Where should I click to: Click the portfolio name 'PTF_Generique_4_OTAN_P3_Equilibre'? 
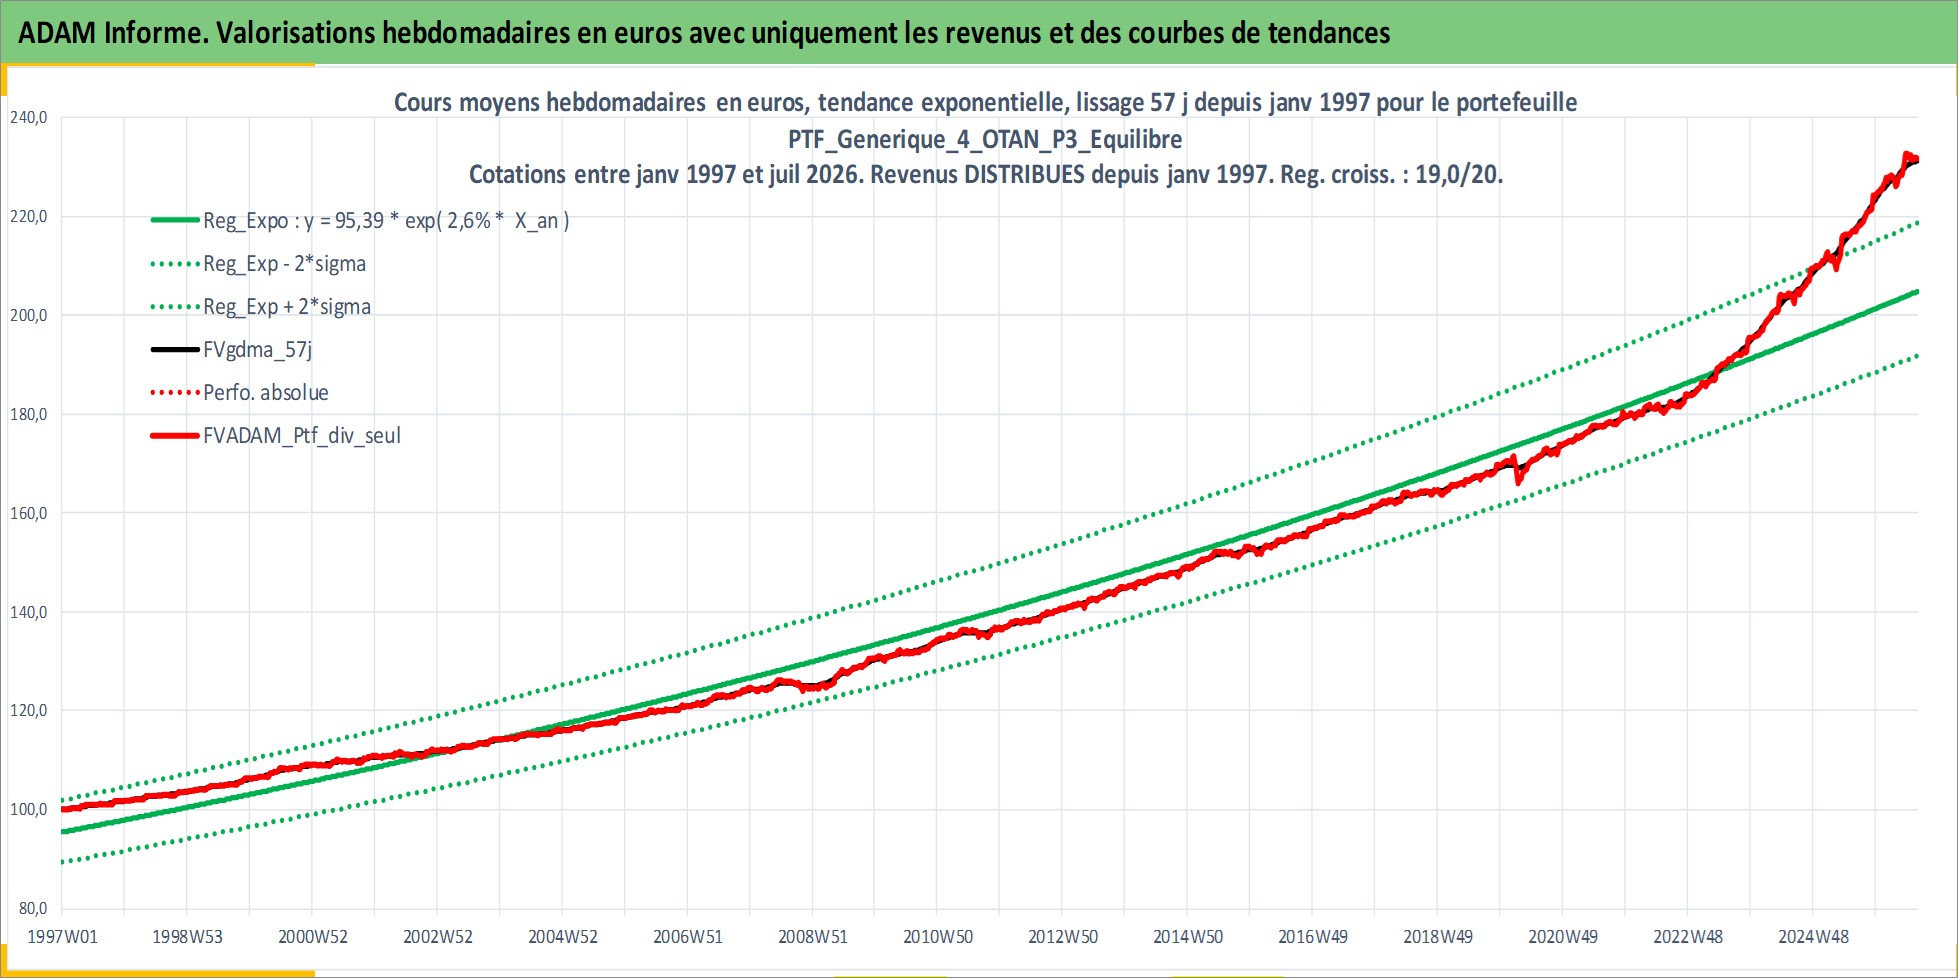(x=985, y=139)
